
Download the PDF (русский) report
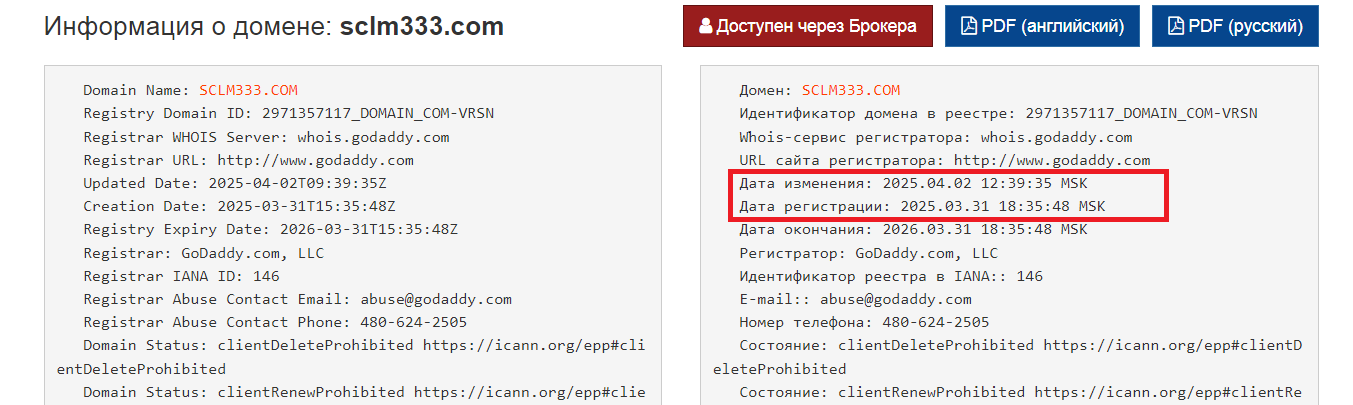(1235, 26)
